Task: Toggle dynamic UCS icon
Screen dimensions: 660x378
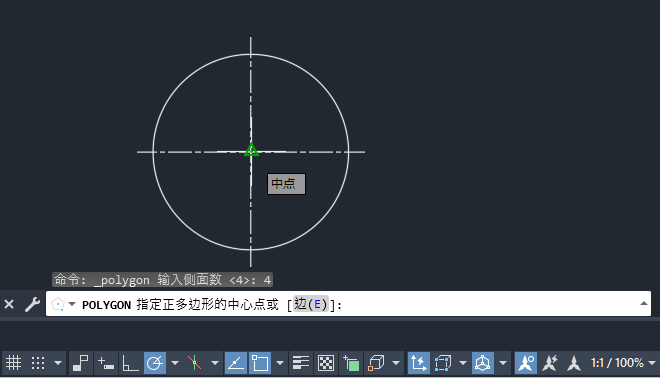Action: tap(418, 362)
